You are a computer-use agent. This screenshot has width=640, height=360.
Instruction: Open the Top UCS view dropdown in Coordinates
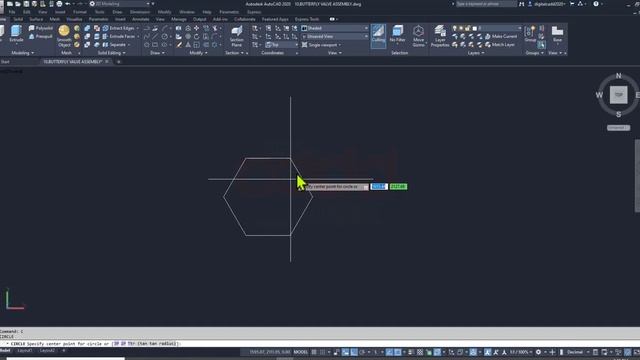tap(282, 44)
